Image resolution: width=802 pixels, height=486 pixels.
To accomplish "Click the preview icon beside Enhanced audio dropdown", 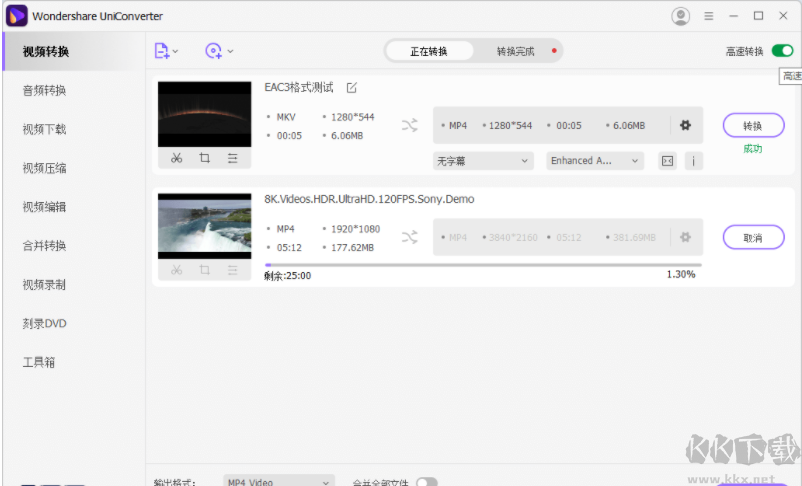I will click(x=667, y=160).
